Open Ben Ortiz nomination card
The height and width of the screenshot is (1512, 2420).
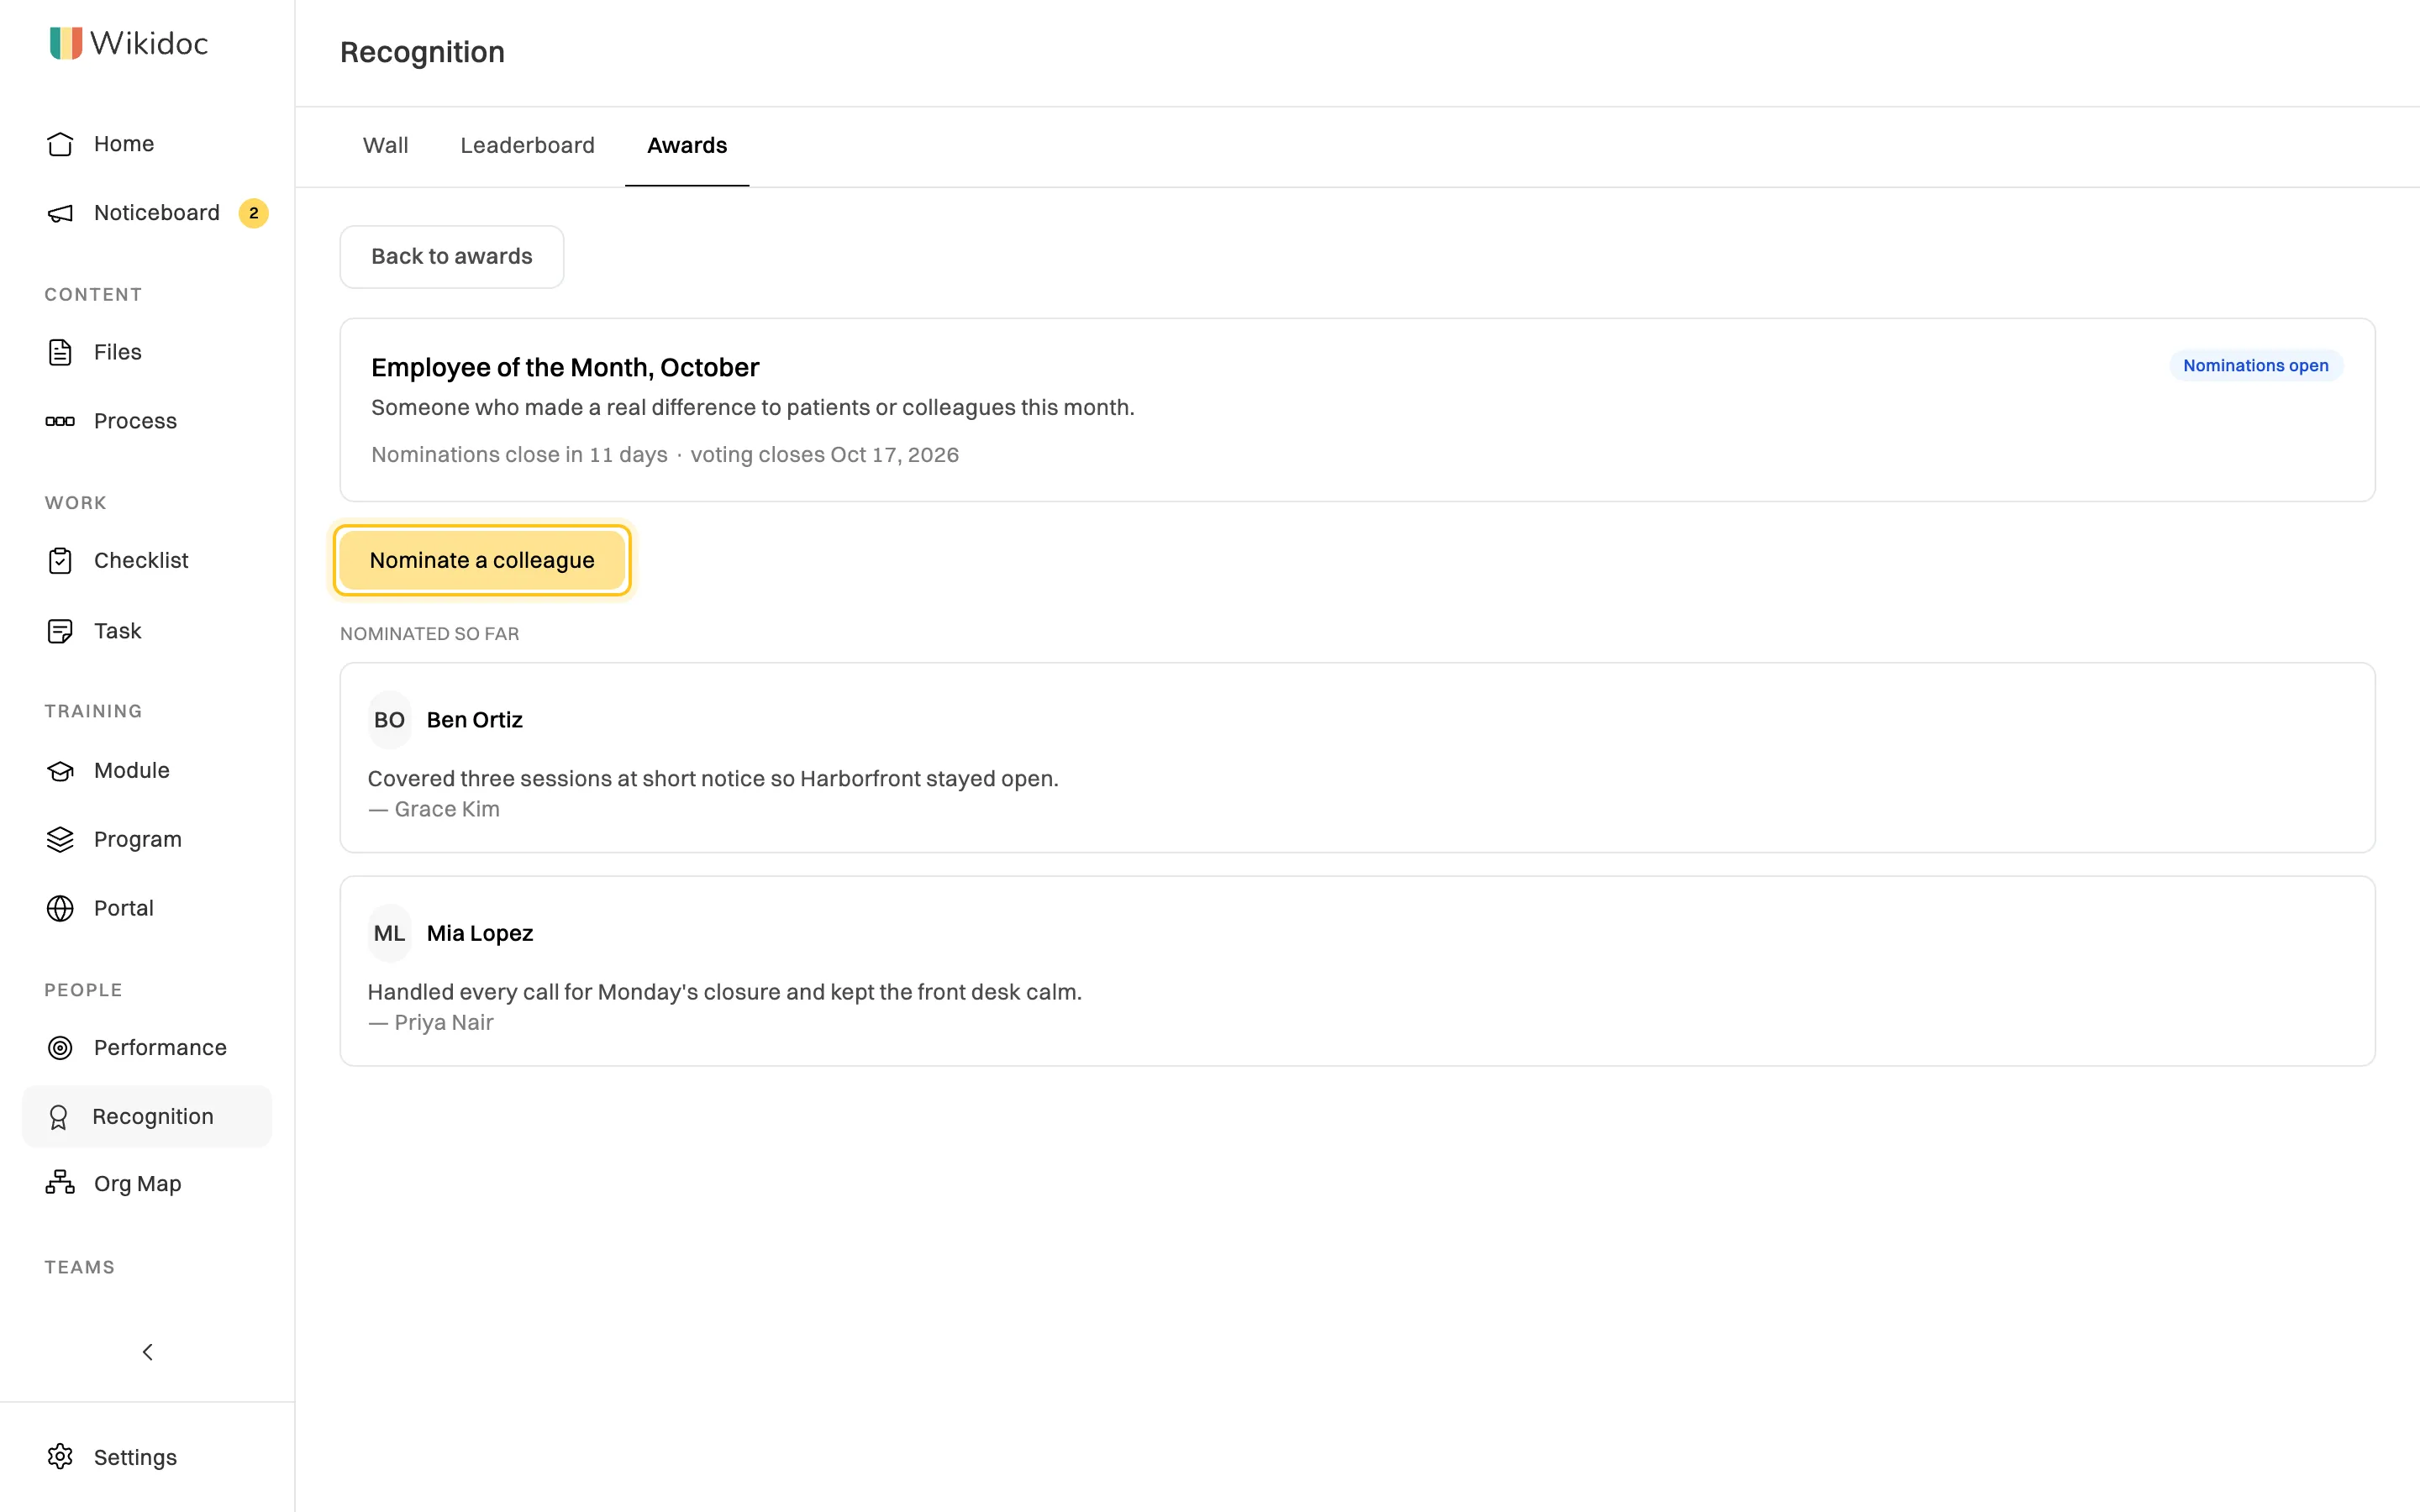(1357, 758)
